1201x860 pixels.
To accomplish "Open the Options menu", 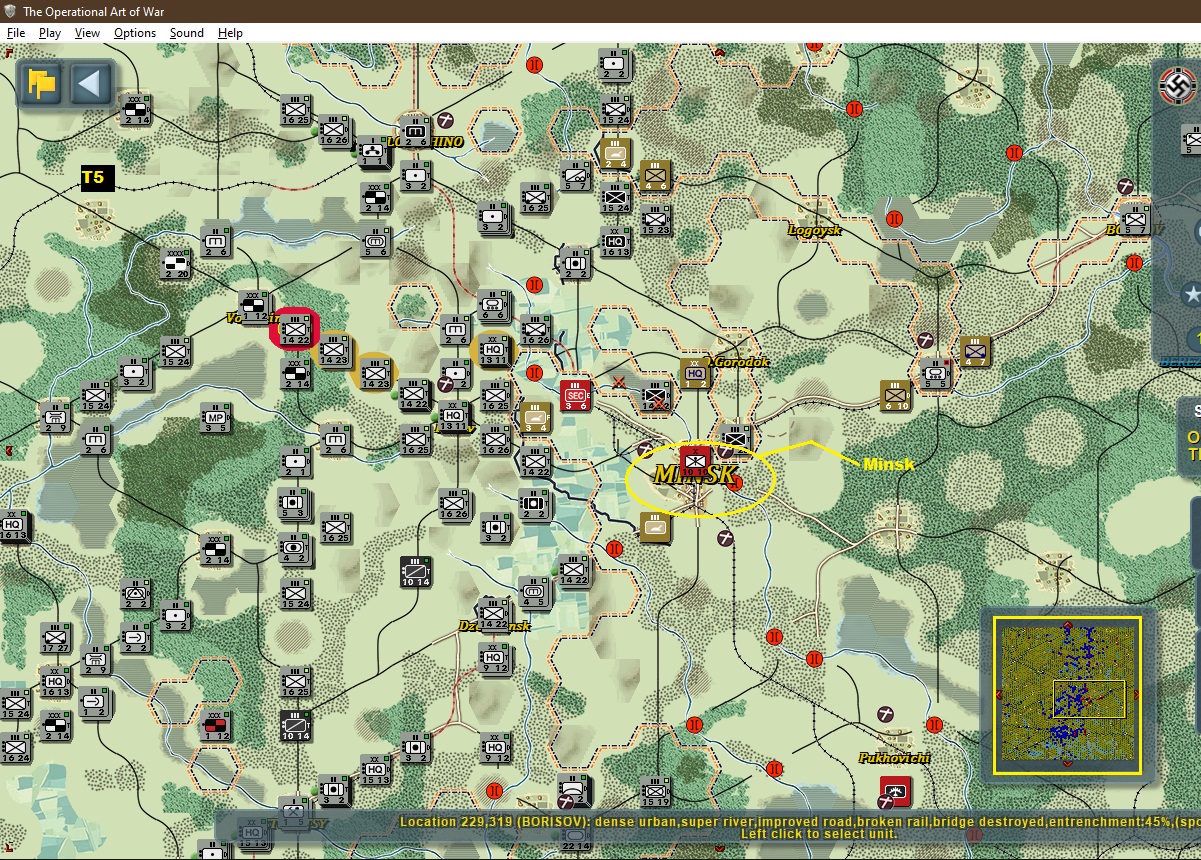I will 135,33.
